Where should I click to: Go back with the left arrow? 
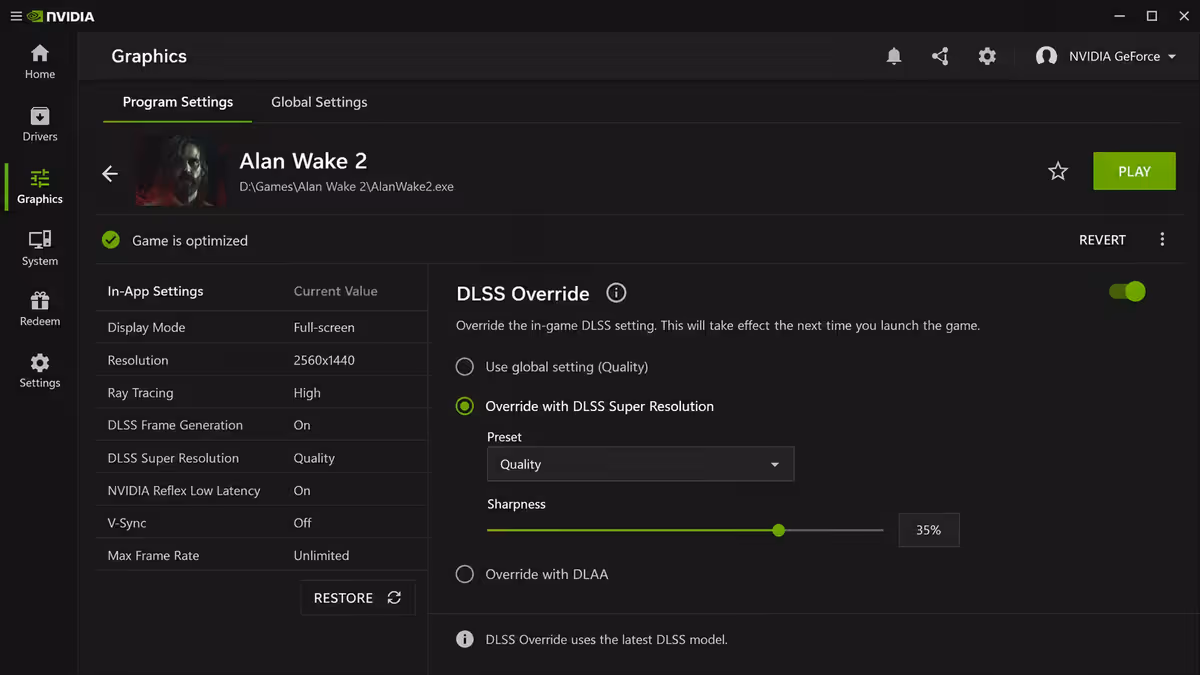coord(110,174)
